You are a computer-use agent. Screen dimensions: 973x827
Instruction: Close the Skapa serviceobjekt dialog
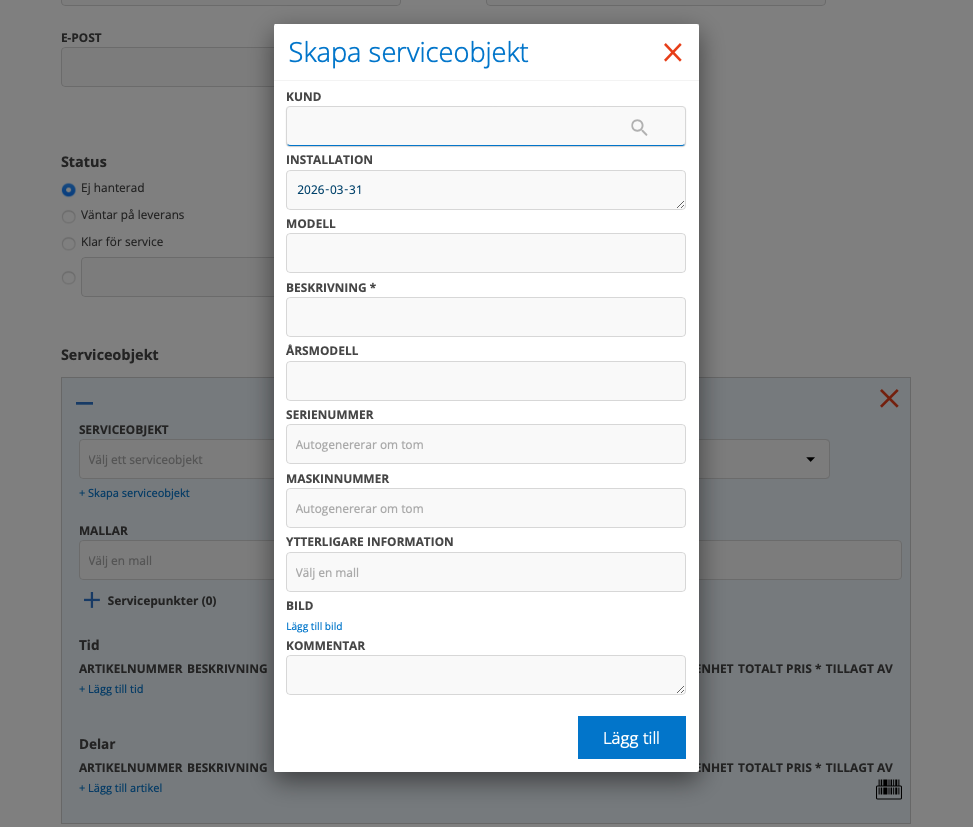(x=672, y=53)
